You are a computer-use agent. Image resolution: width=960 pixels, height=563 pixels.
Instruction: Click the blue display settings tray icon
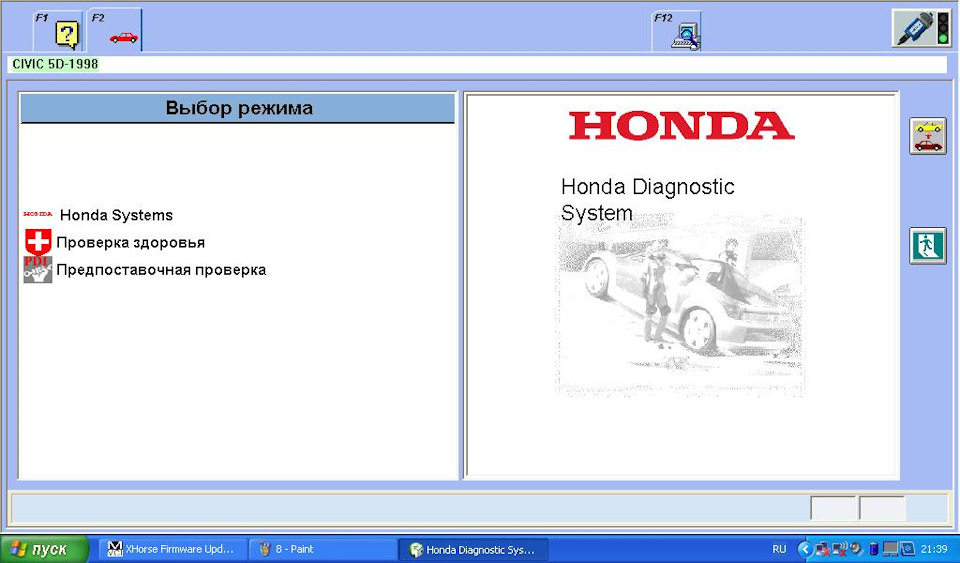pyautogui.click(x=907, y=549)
